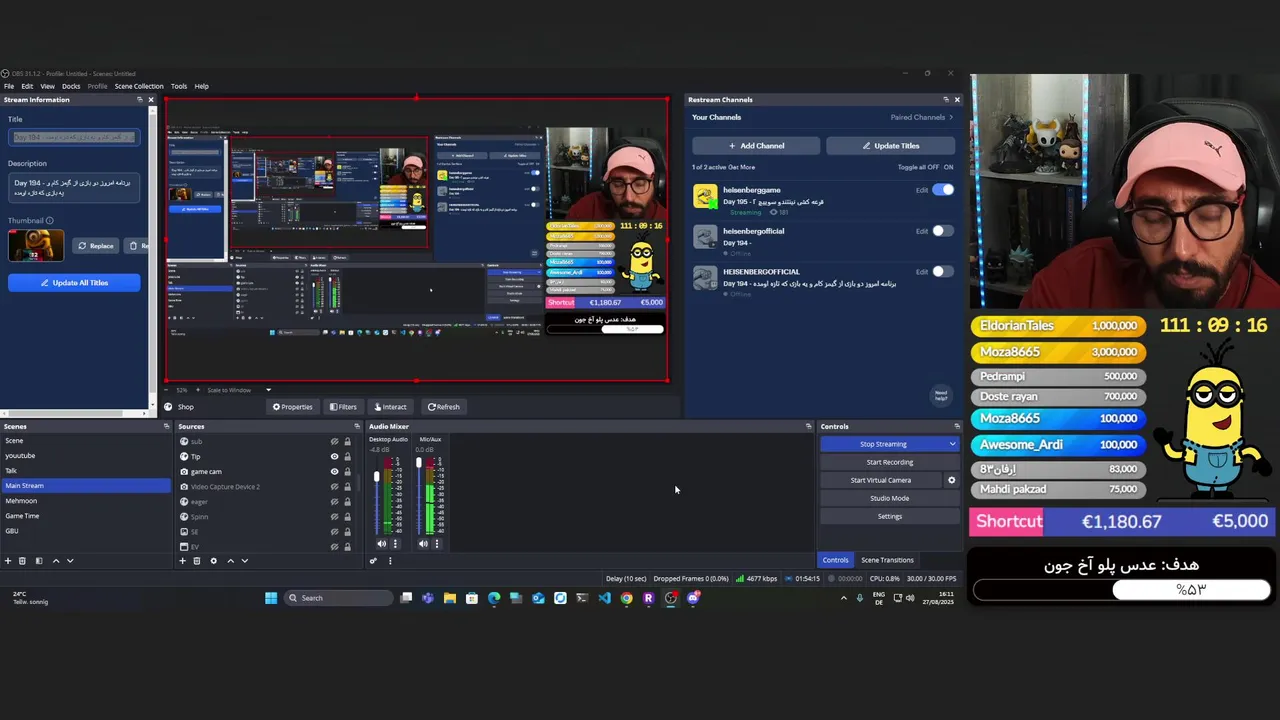Click lock icon for Tip source

pos(347,457)
